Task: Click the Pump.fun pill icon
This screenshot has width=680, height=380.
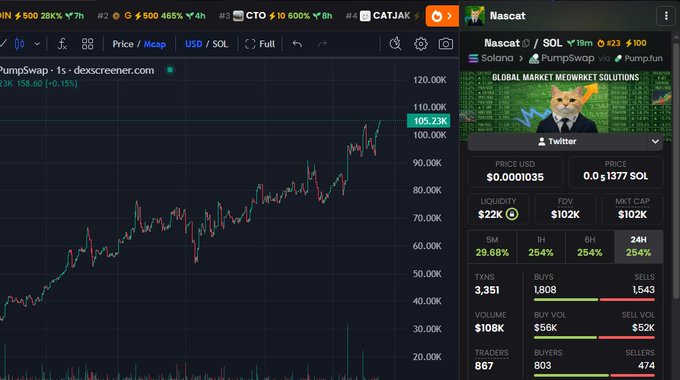Action: 618,58
